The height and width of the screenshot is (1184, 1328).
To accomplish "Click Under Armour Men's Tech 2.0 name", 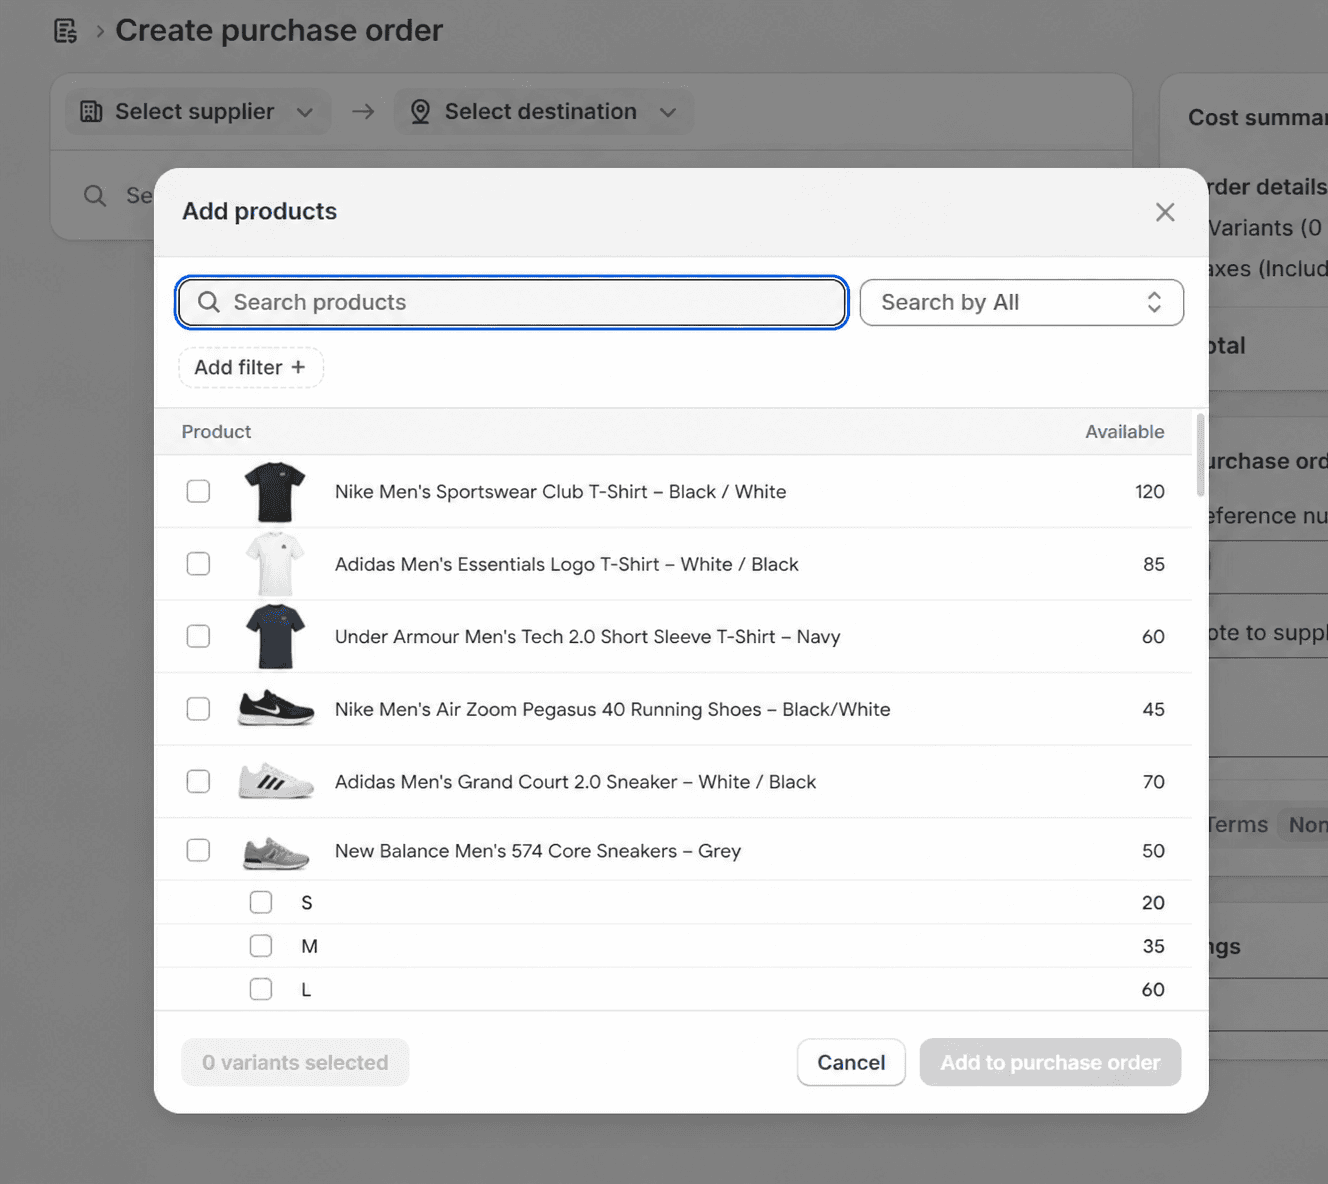I will click(x=587, y=636).
